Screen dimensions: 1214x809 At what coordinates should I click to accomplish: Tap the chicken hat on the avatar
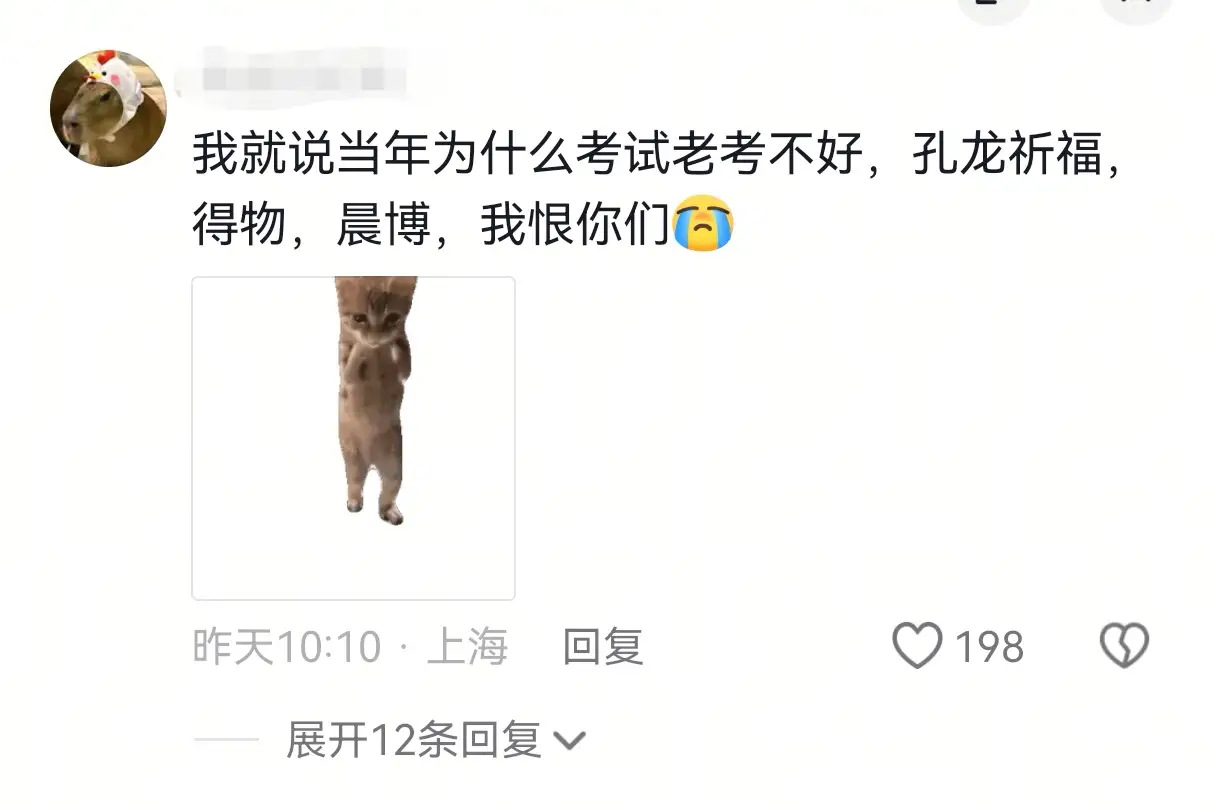112,82
